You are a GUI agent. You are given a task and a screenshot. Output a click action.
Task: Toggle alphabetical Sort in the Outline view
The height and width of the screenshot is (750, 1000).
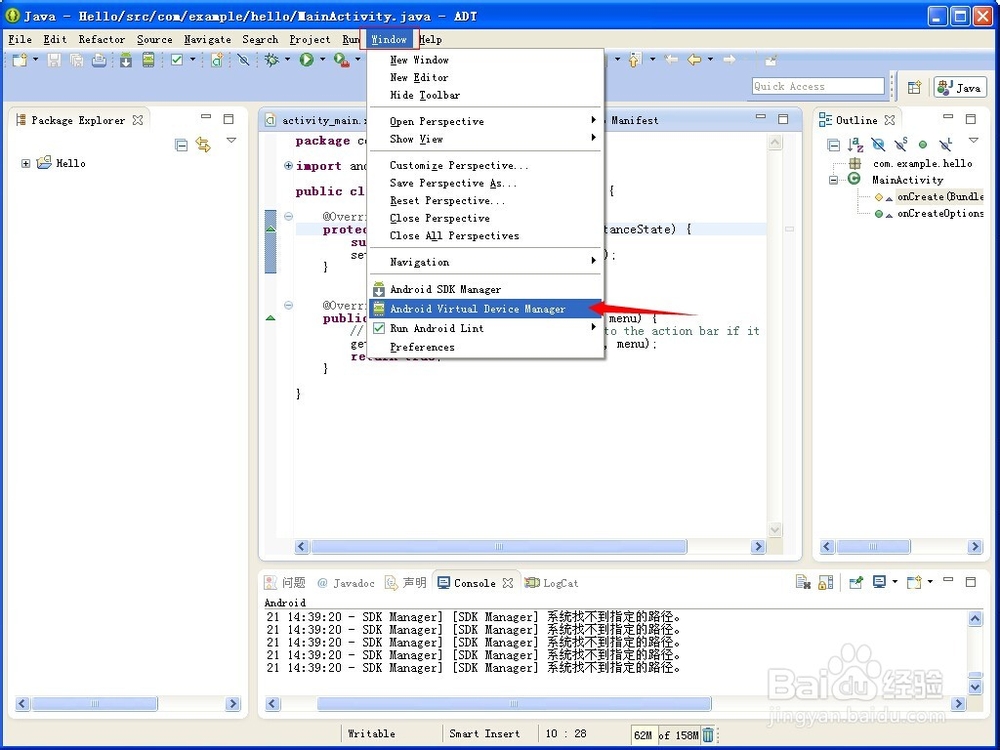[855, 145]
